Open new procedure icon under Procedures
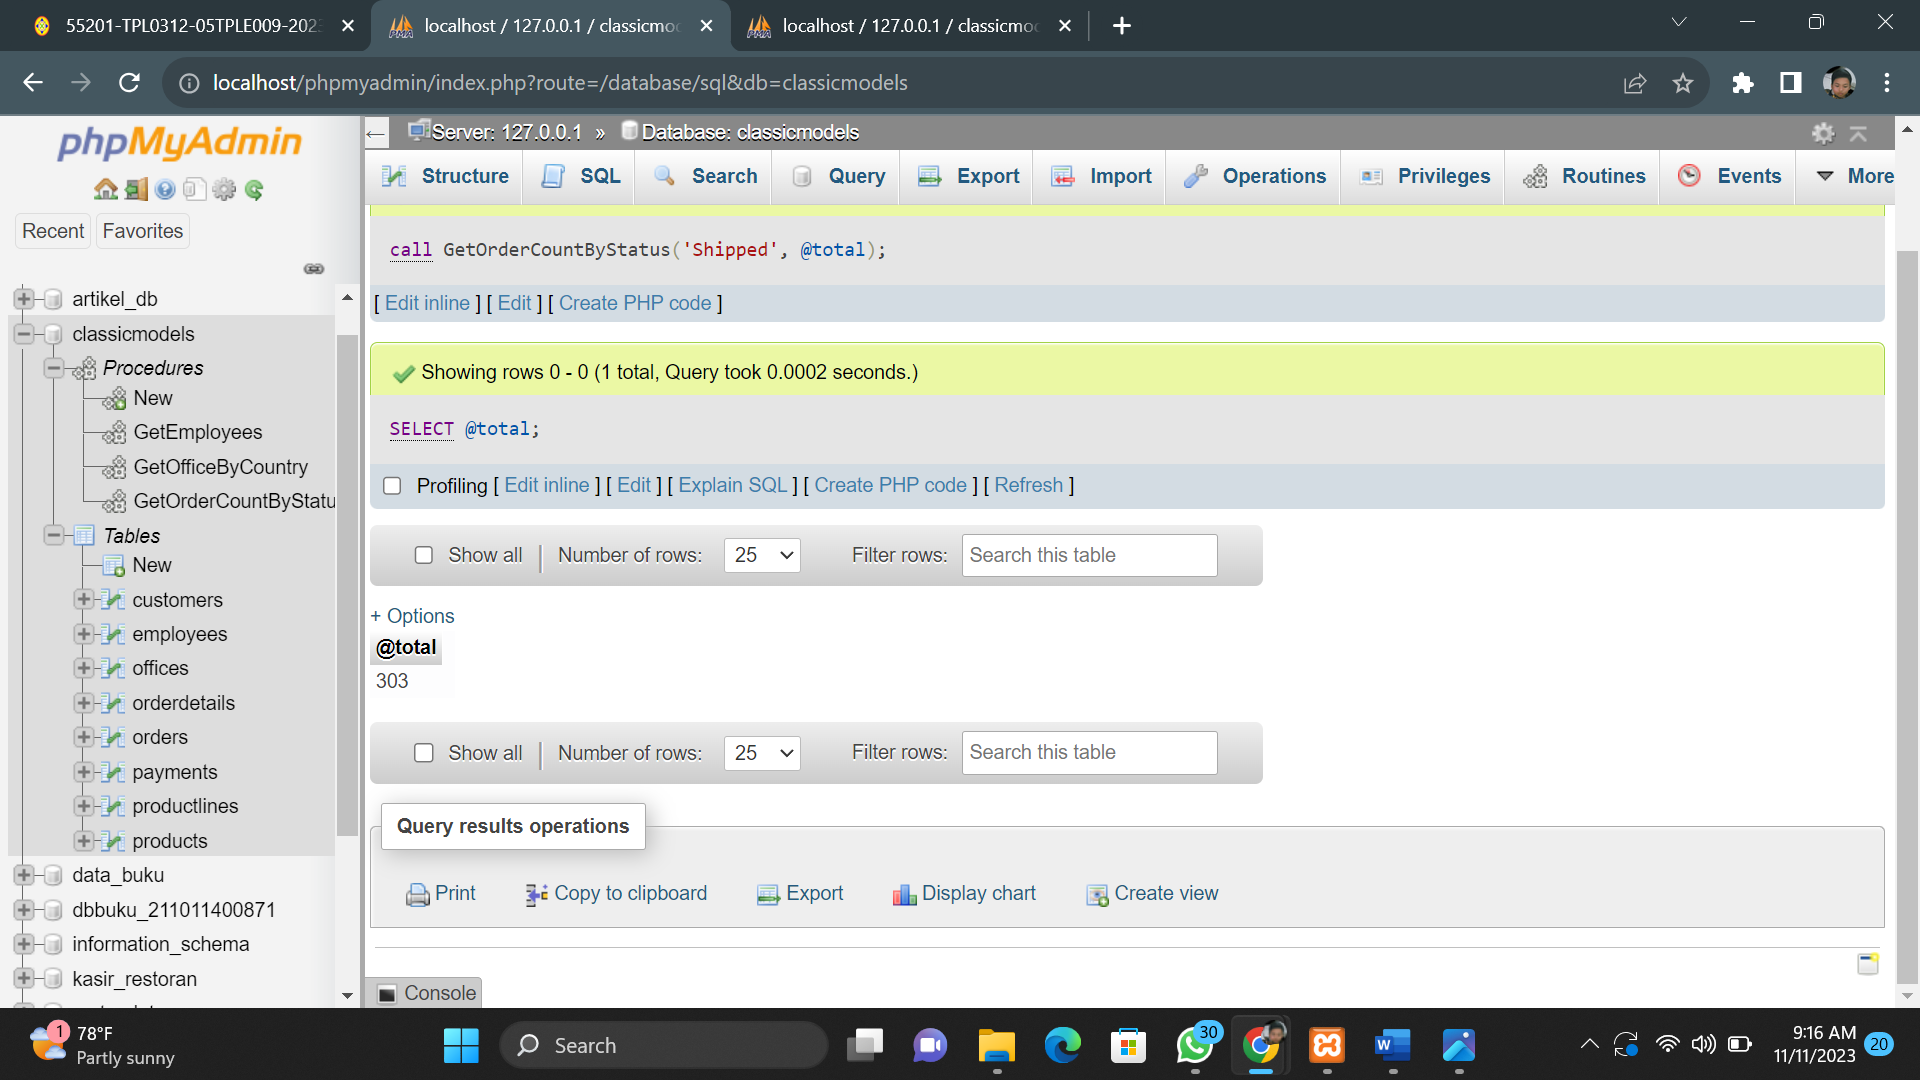This screenshot has width=1920, height=1080. [114, 399]
